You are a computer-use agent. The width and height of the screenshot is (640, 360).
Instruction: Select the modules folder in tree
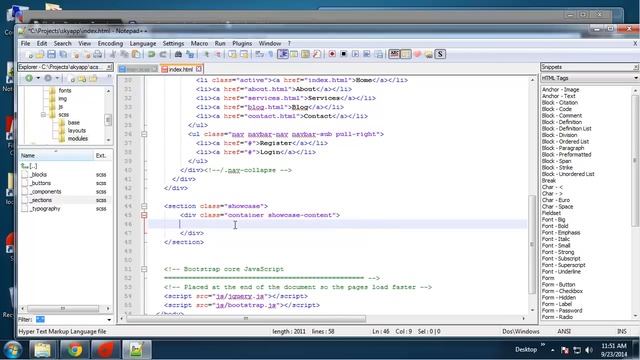[78, 139]
